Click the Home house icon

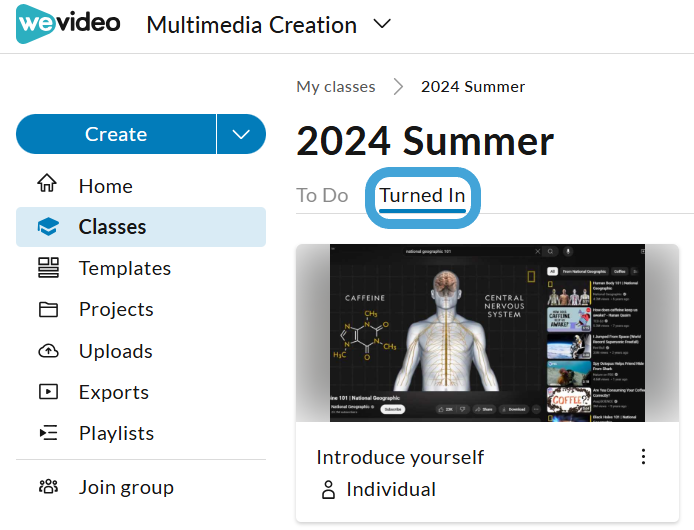[47, 183]
